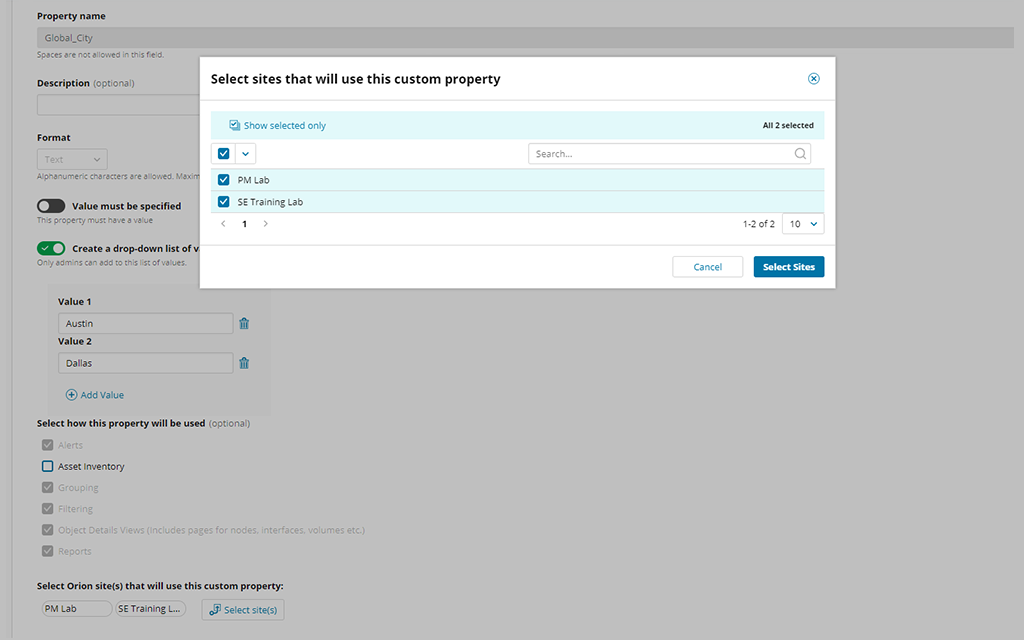
Task: Uncheck the SE Training Lab checkbox
Action: point(222,201)
